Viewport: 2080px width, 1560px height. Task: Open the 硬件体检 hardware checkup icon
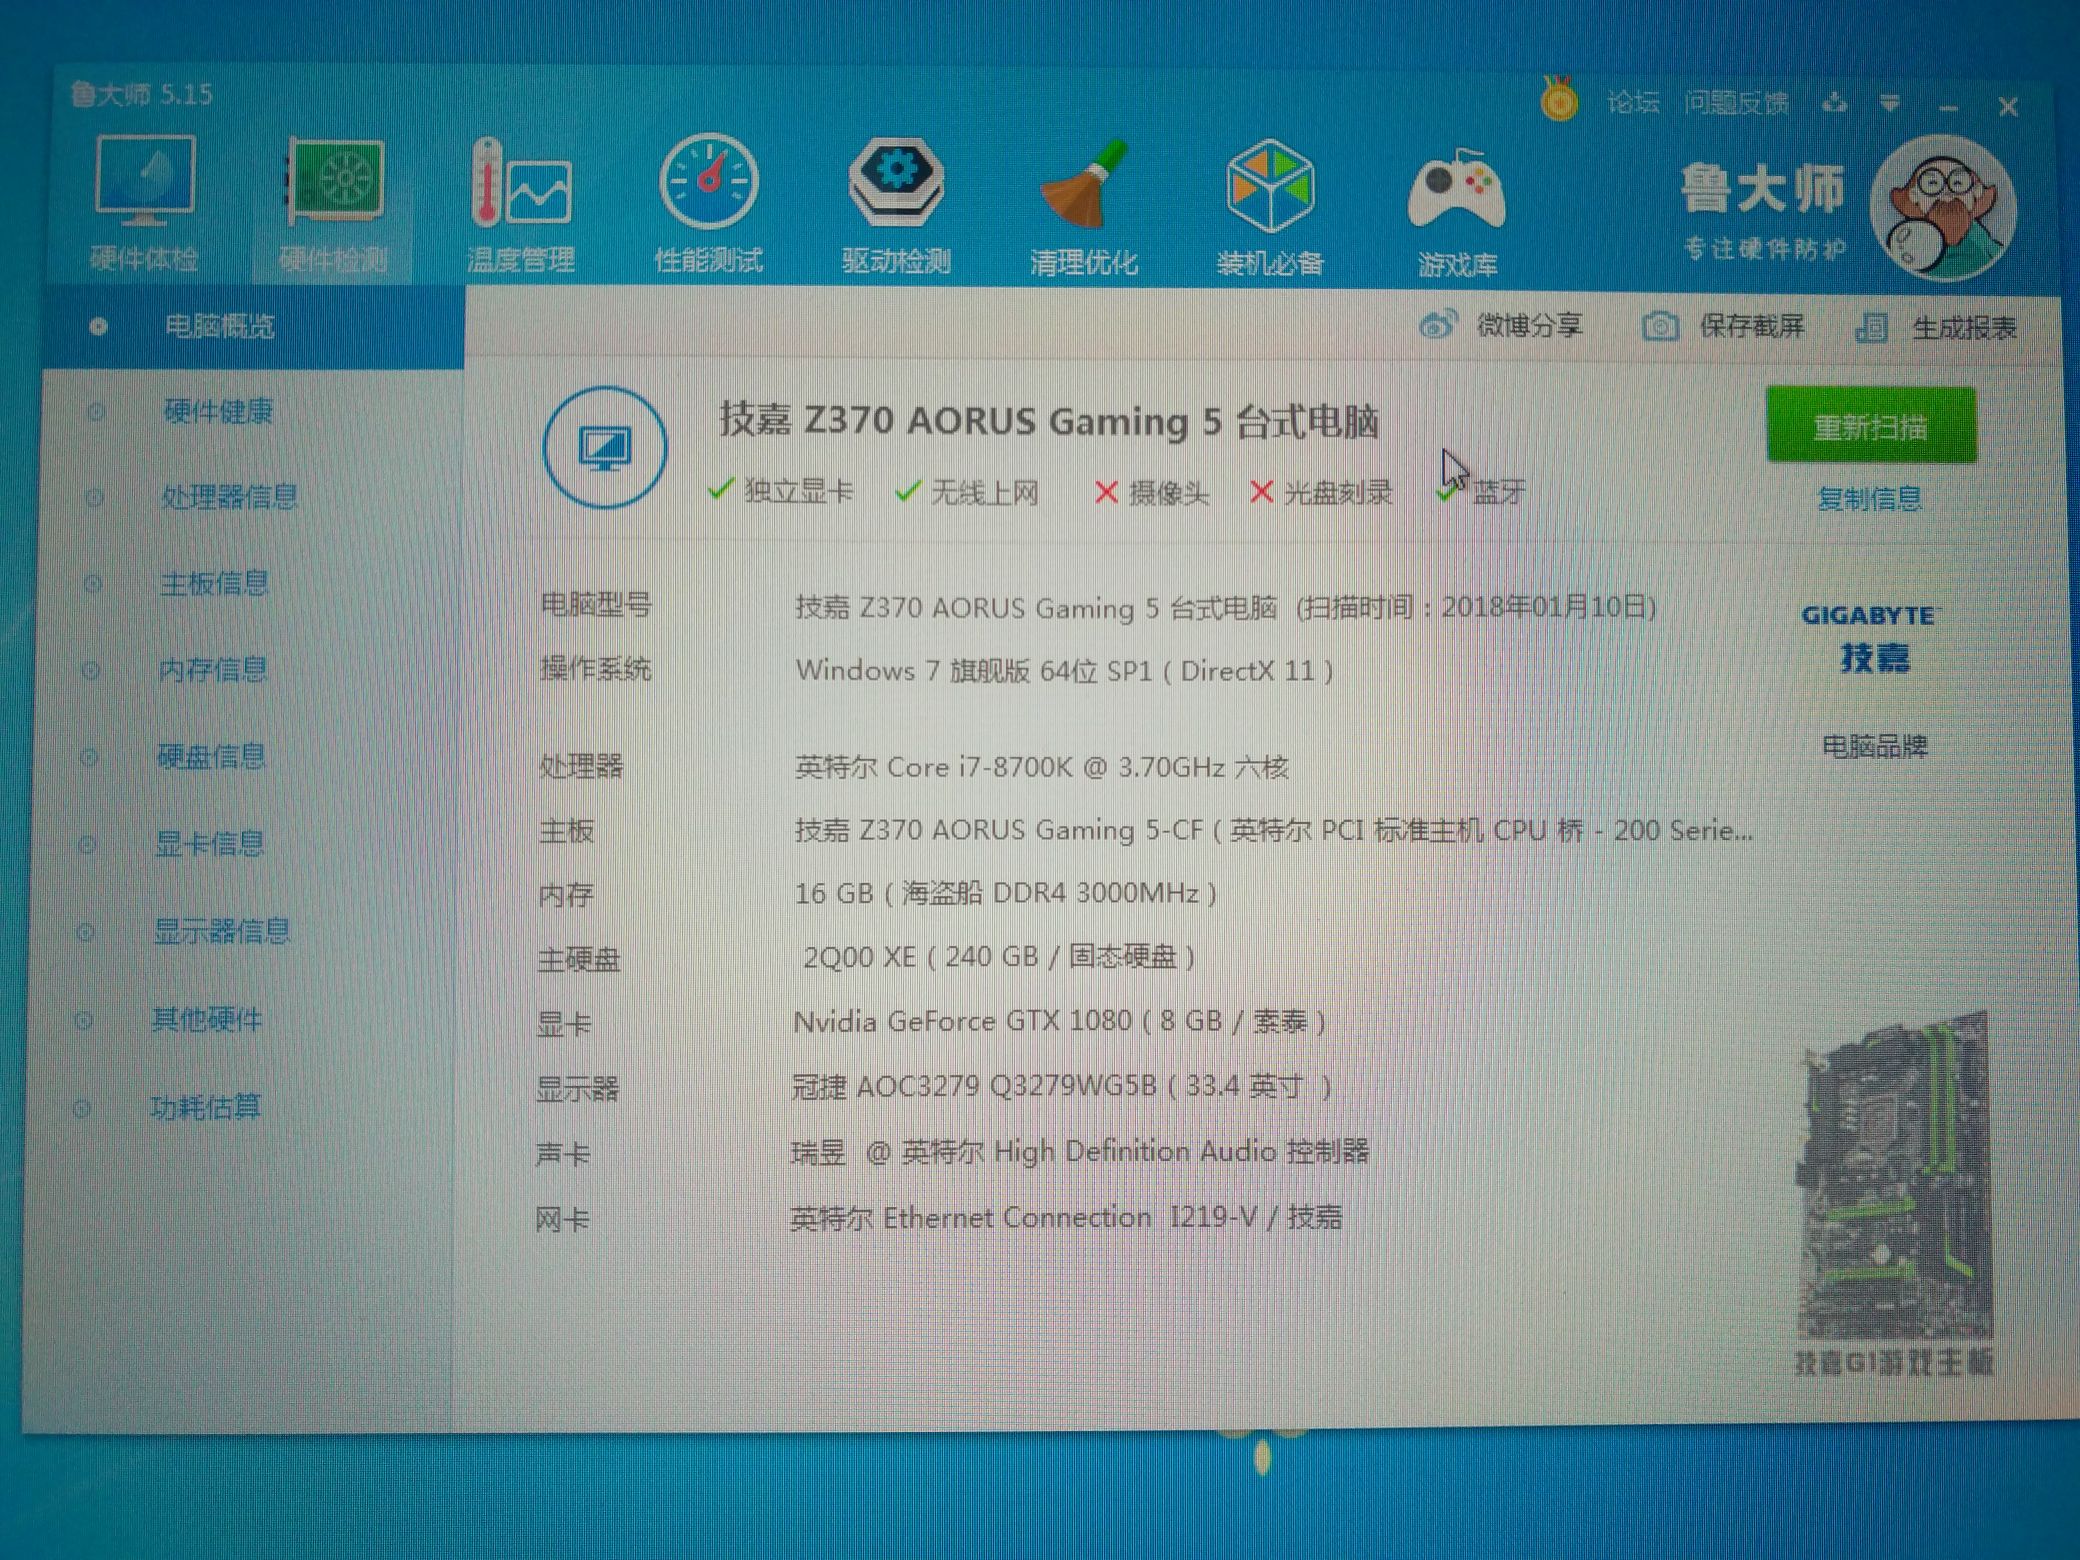144,203
